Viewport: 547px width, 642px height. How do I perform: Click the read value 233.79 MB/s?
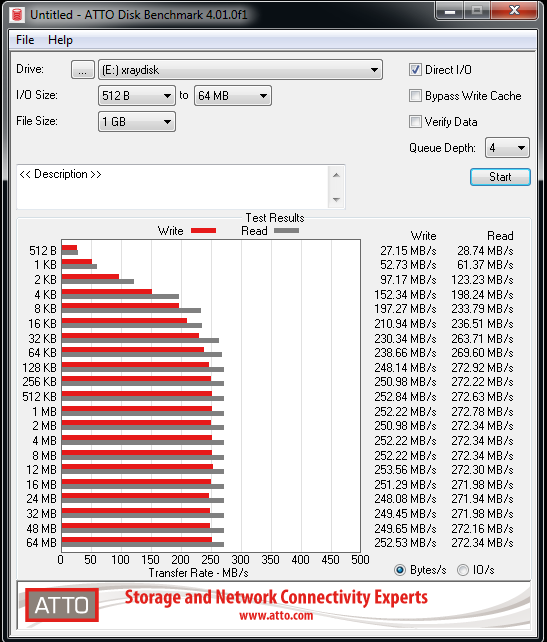point(482,309)
